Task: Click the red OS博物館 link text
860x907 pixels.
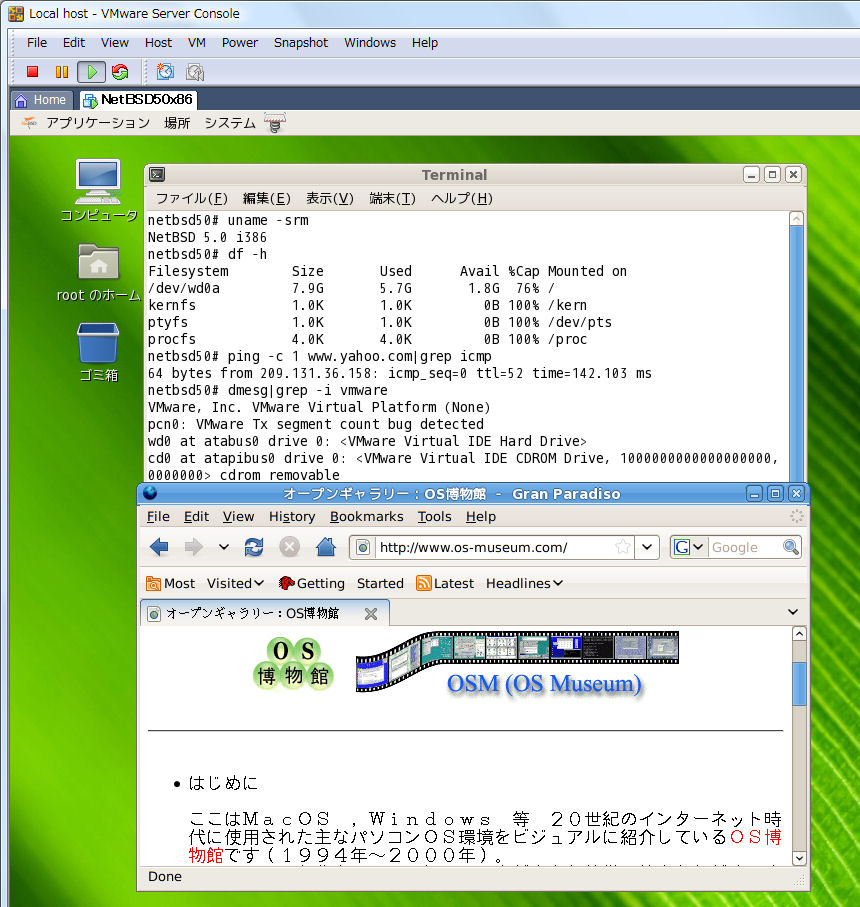Action: tap(755, 837)
